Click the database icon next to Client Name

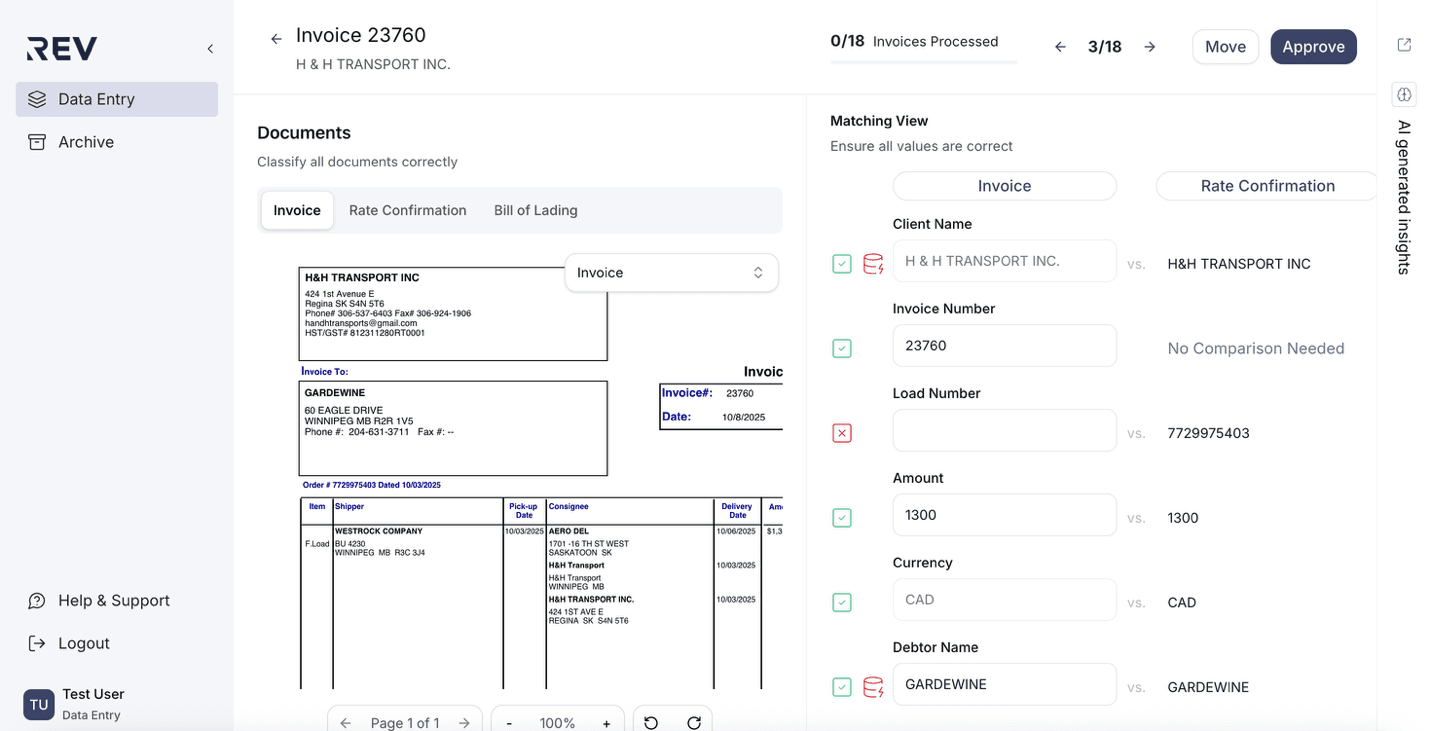tap(872, 264)
